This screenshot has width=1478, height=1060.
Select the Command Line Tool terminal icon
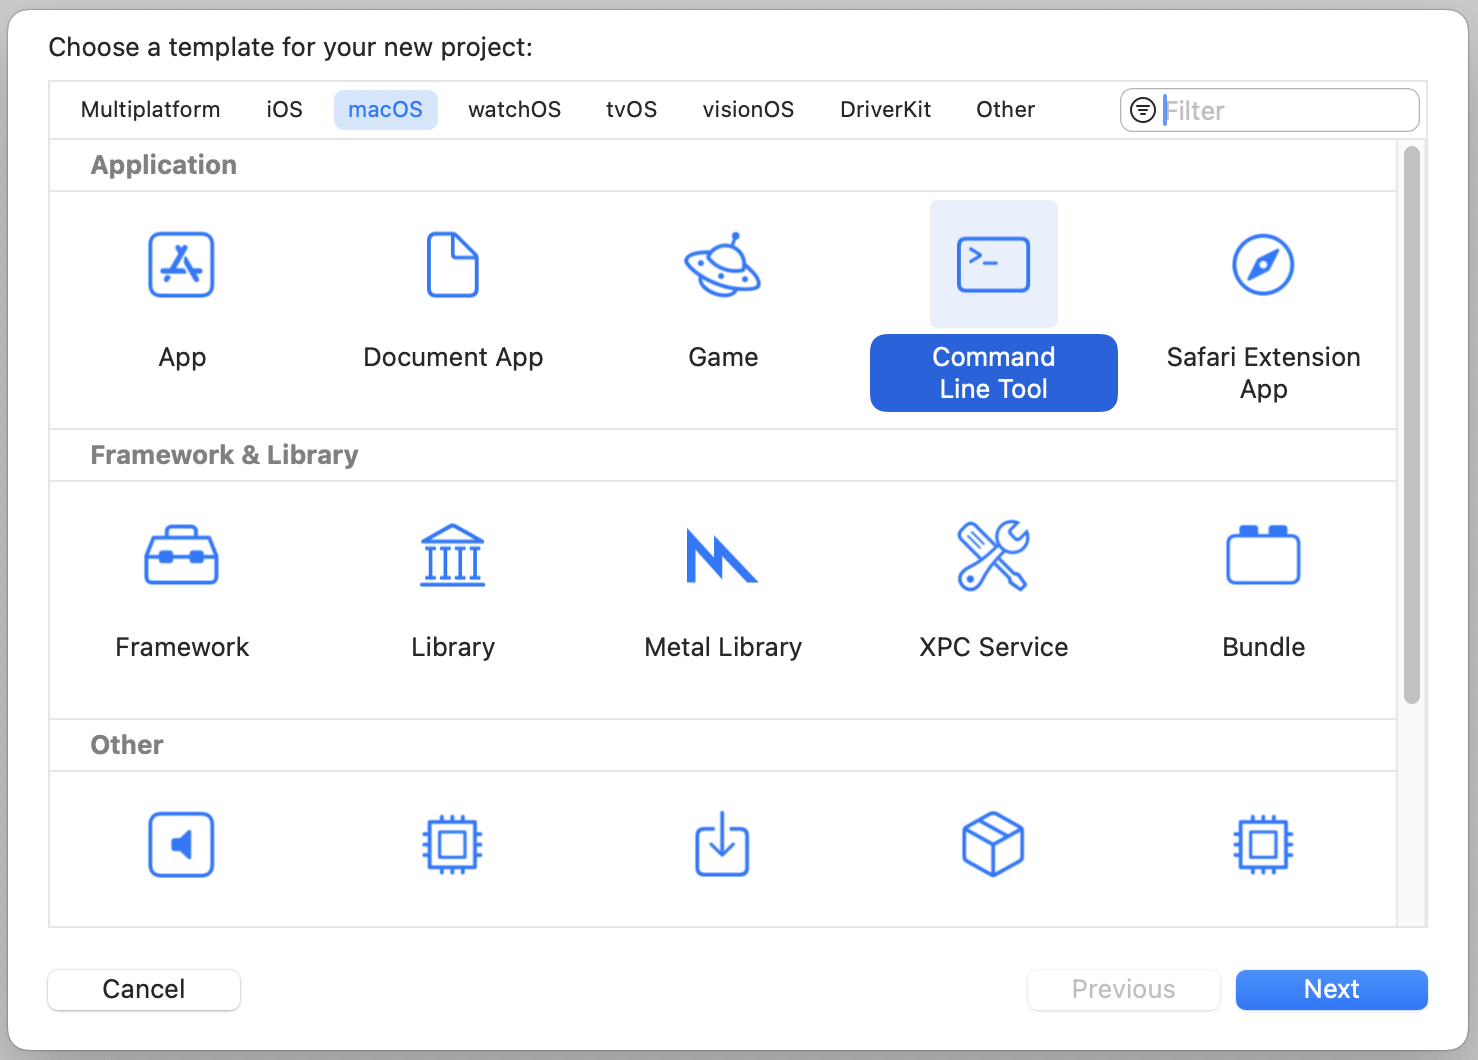coord(993,265)
